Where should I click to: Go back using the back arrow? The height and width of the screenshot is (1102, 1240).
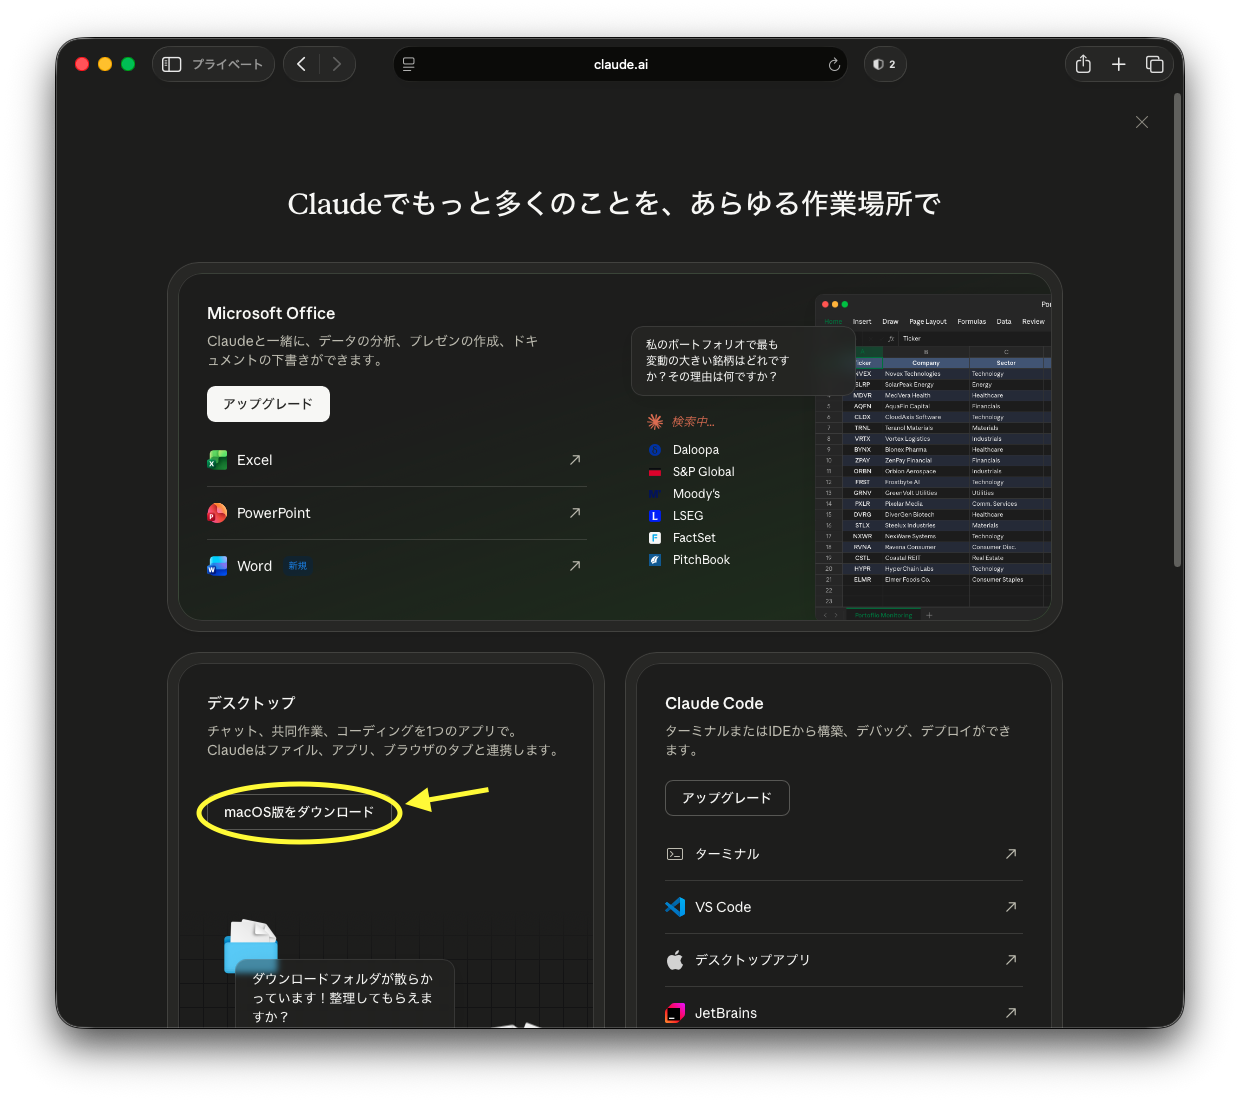301,64
